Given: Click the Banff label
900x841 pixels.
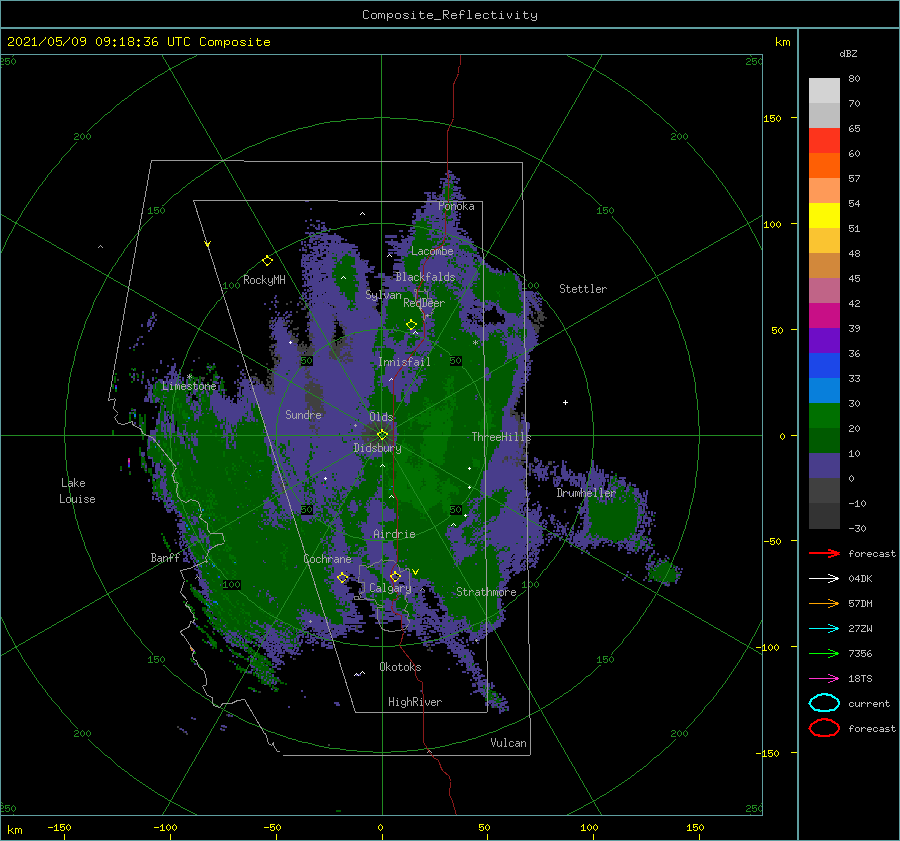Looking at the screenshot, I should click(165, 558).
